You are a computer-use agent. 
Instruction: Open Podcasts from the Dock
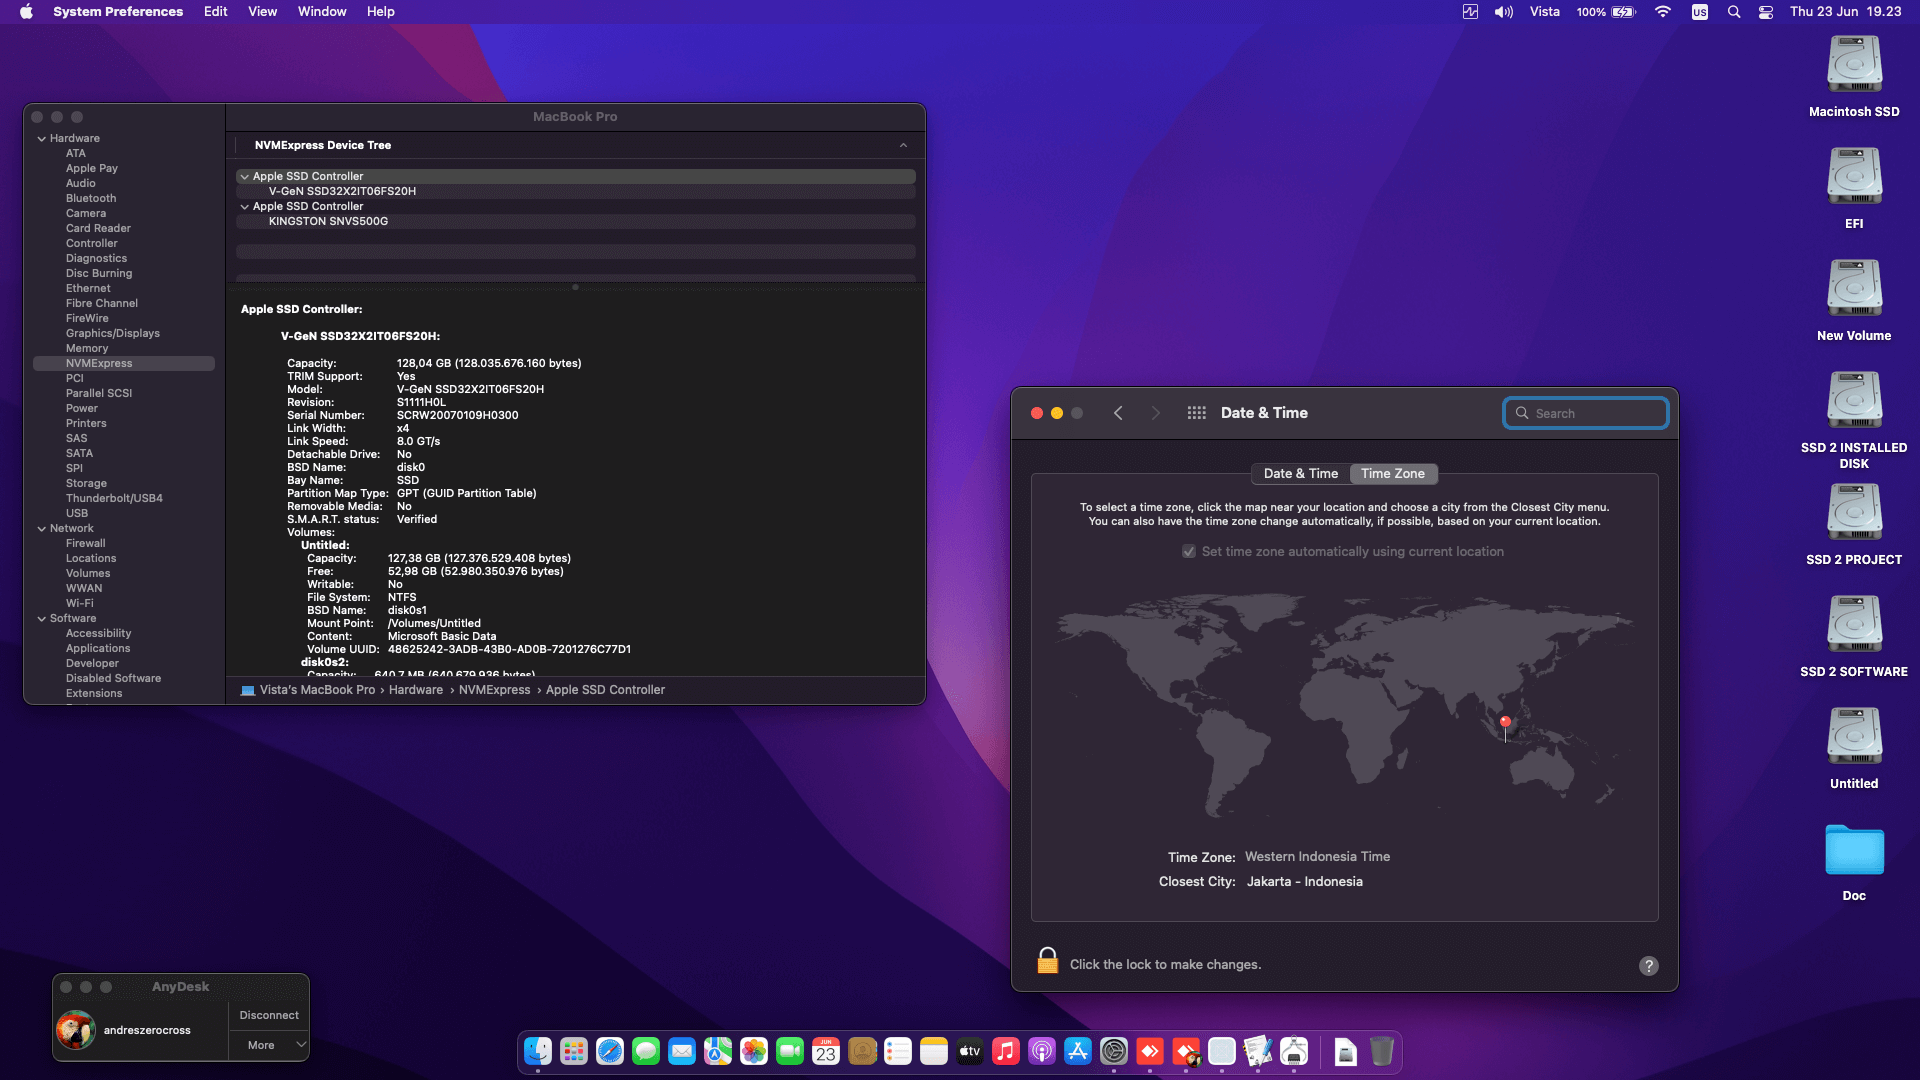1042,1051
